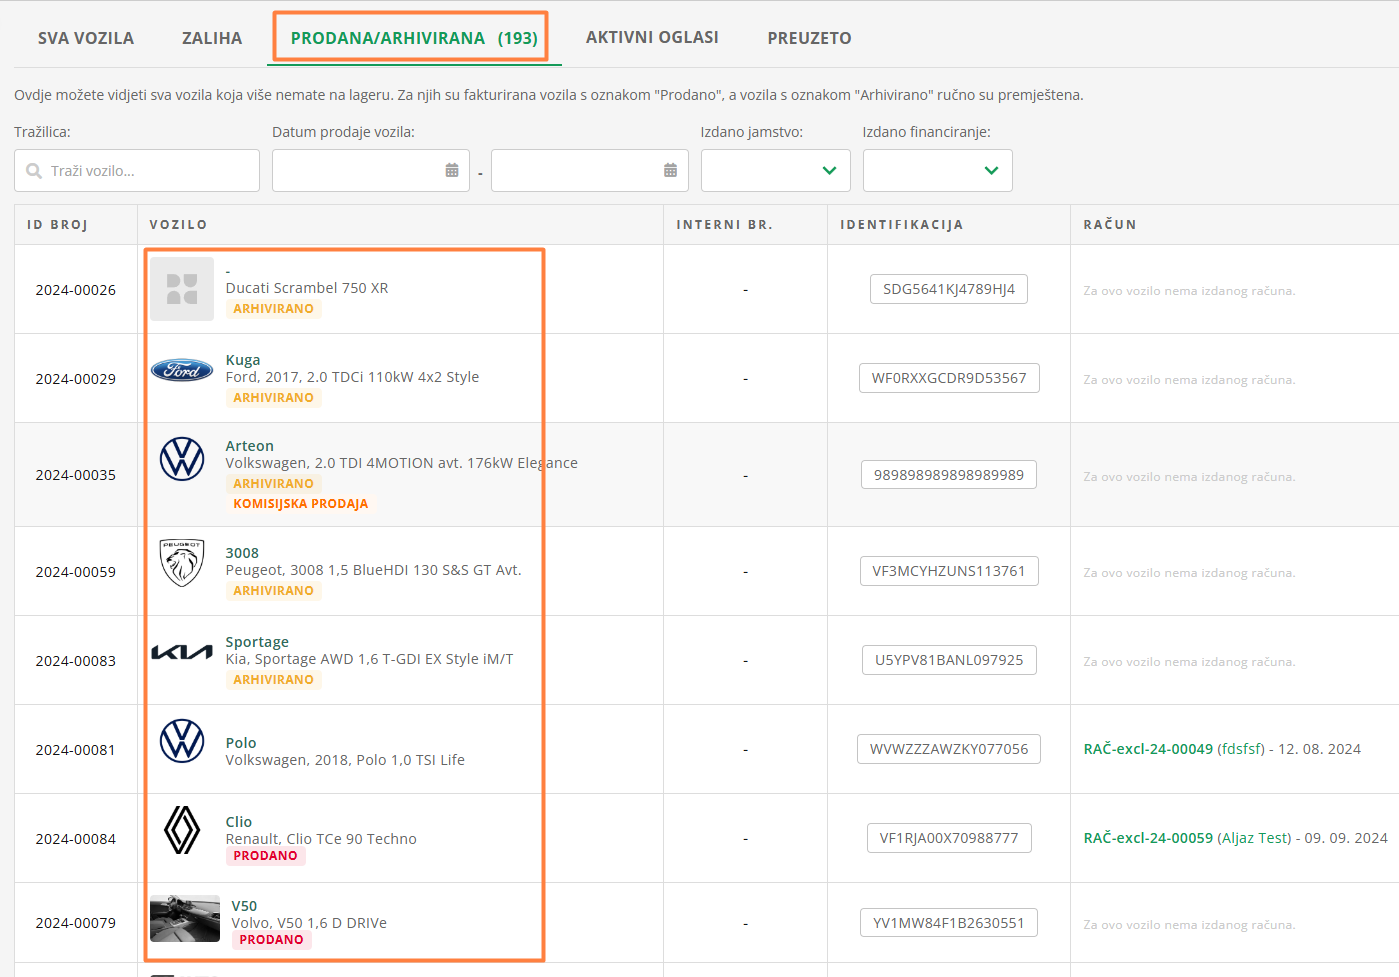
Task: Click the Peugeot logo for 3008
Action: click(182, 563)
